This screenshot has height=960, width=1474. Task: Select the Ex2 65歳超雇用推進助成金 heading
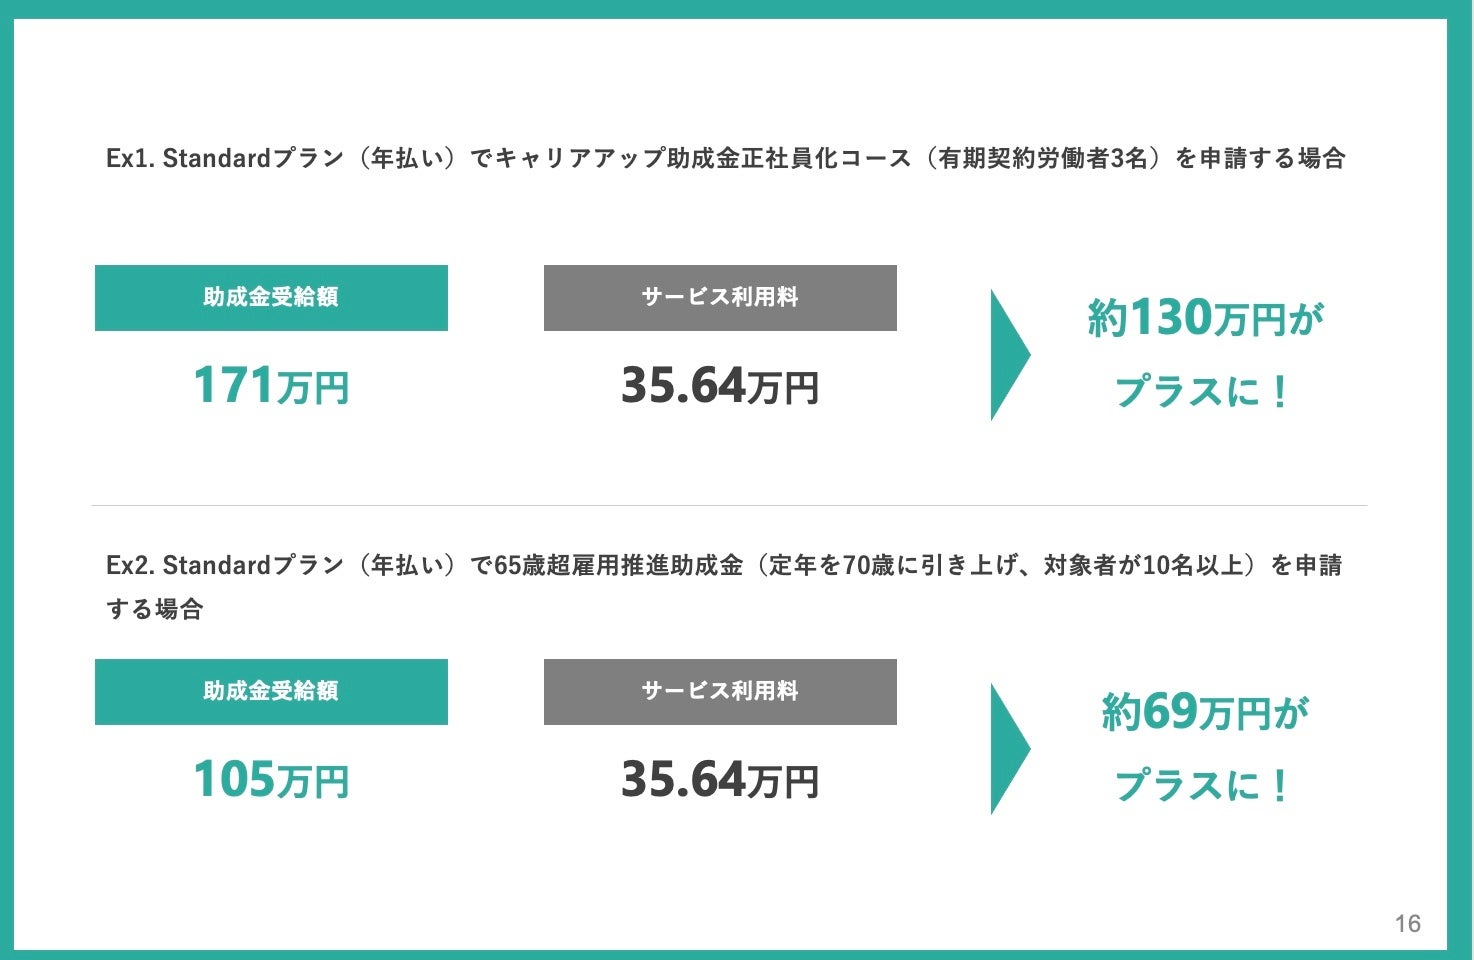(724, 566)
